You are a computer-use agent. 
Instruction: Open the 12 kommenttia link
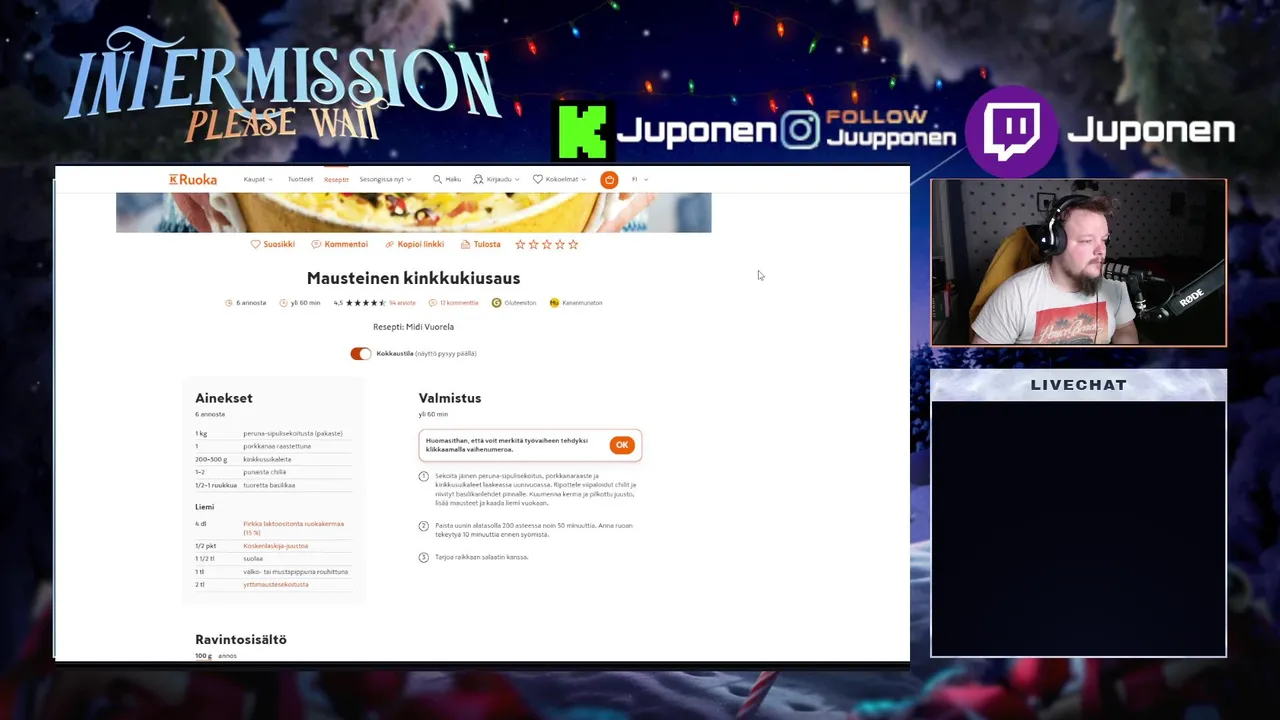click(459, 302)
